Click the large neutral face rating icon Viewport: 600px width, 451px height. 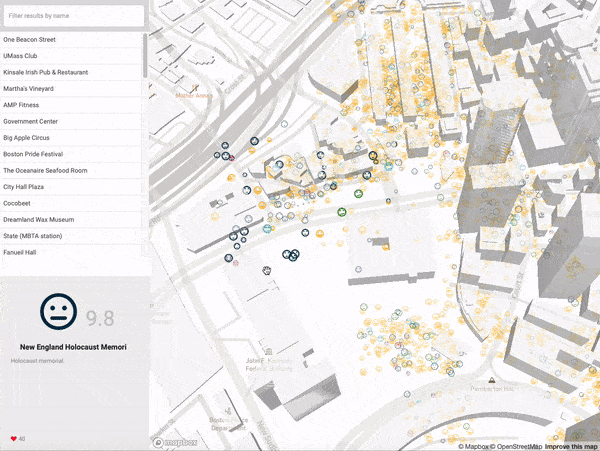coord(59,312)
